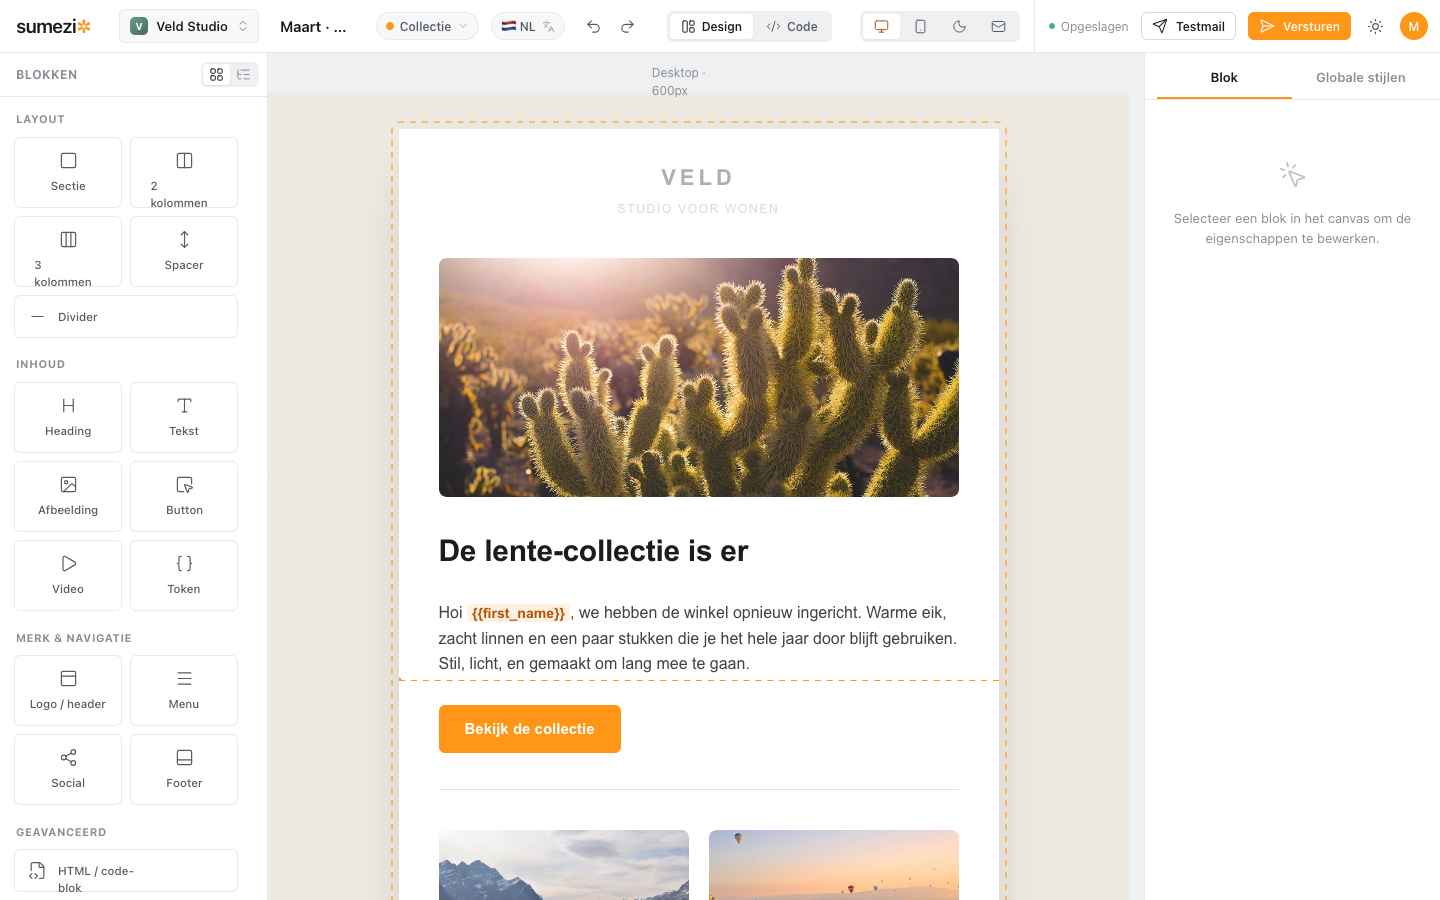Send a Testmail

pyautogui.click(x=1188, y=27)
